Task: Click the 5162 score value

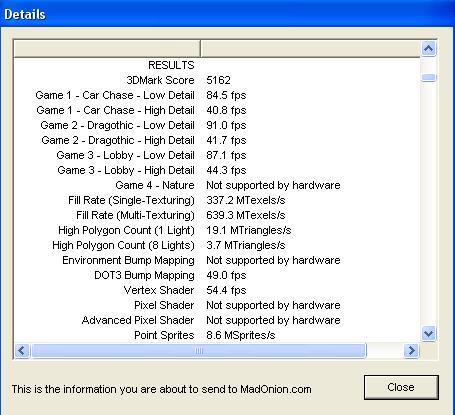Action: tap(218, 80)
